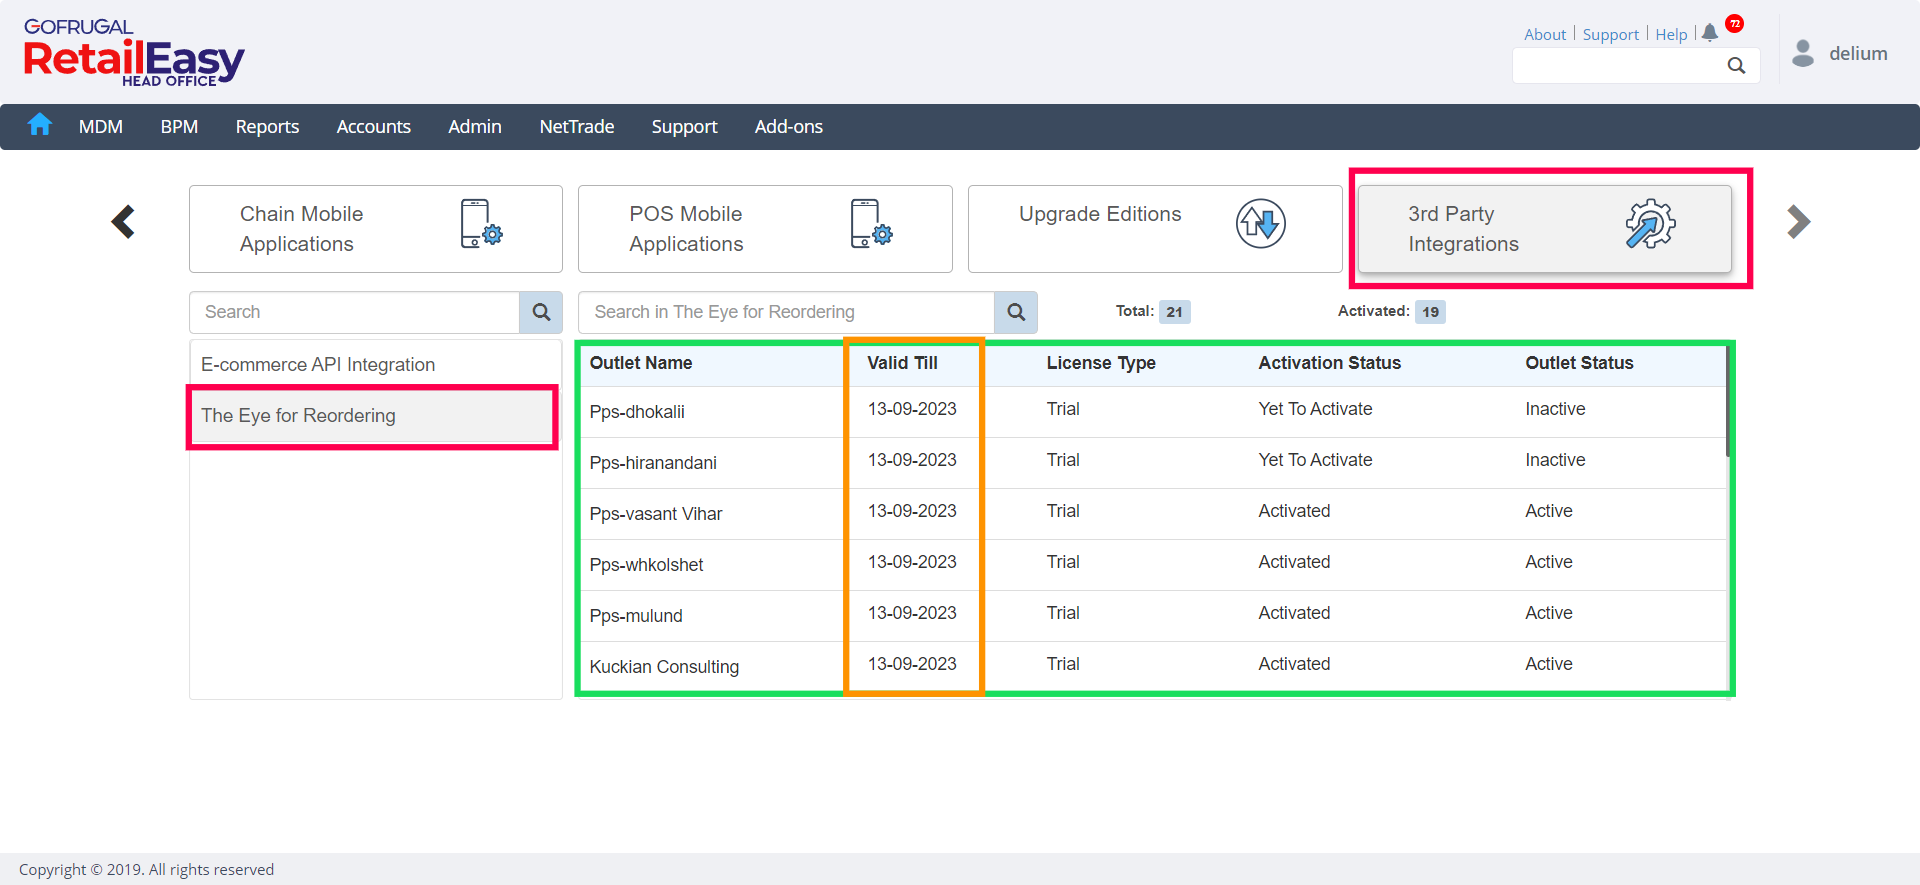Image resolution: width=1920 pixels, height=885 pixels.
Task: Click the Total count badge 21
Action: [x=1174, y=312]
